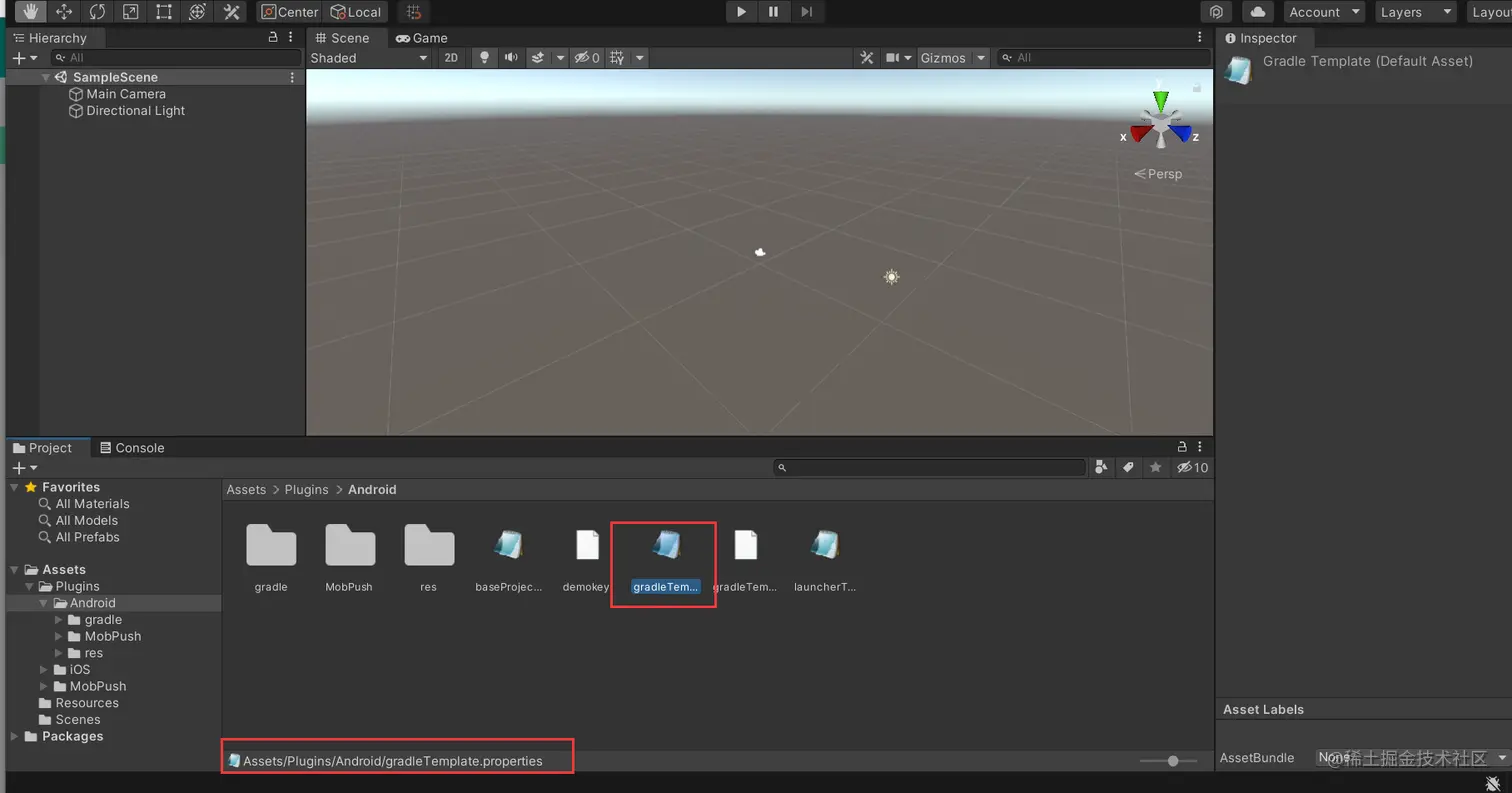The width and height of the screenshot is (1512, 793).
Task: Open AssetBundle None dropdown
Action: (x=1410, y=758)
